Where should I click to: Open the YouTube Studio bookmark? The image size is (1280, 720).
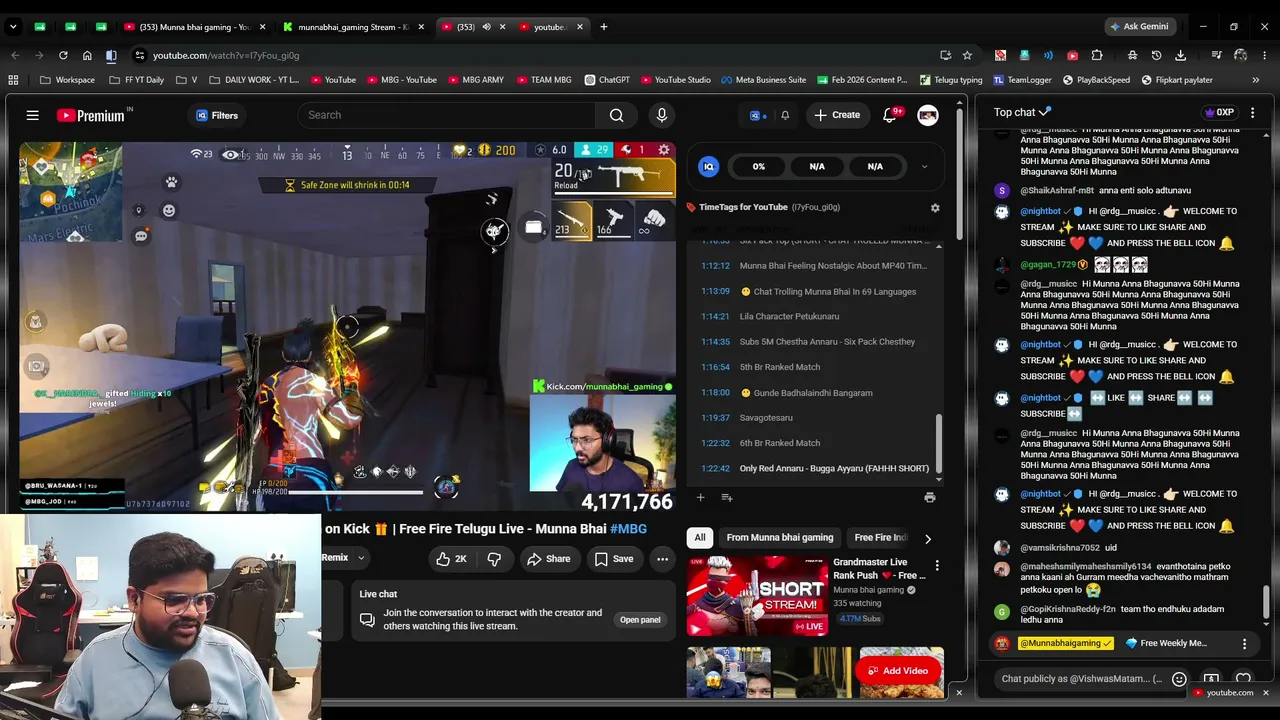677,80
